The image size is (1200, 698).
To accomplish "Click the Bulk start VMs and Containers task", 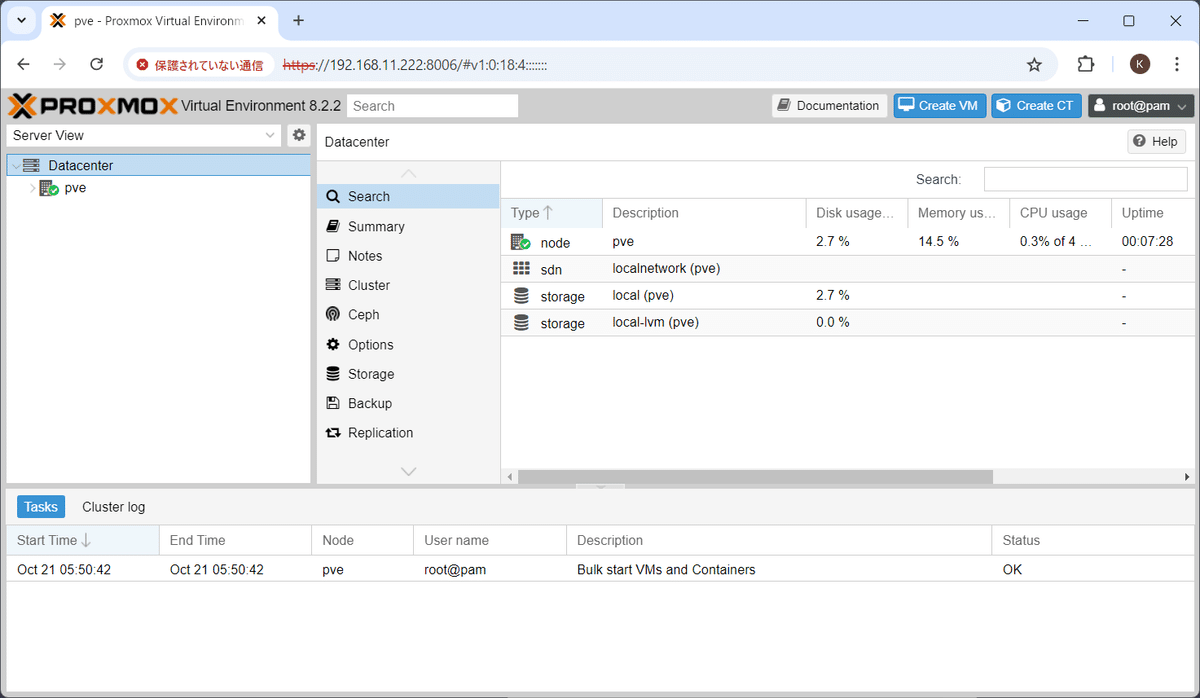I will click(x=666, y=570).
